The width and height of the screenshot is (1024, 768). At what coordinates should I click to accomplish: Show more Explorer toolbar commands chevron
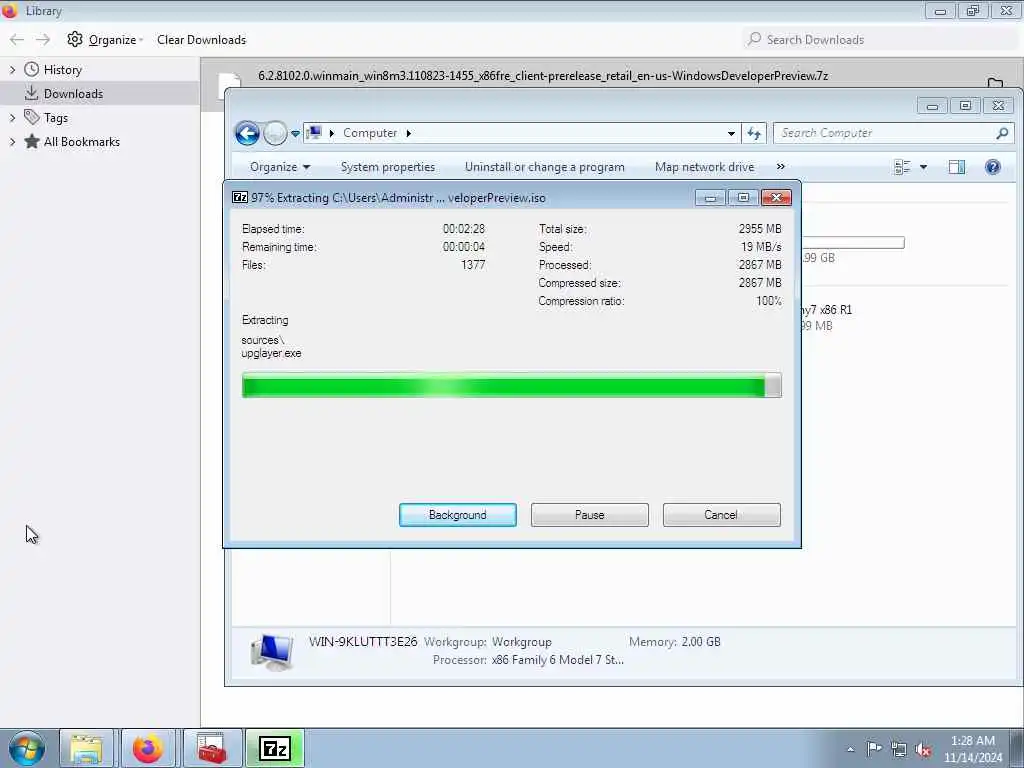click(x=780, y=167)
